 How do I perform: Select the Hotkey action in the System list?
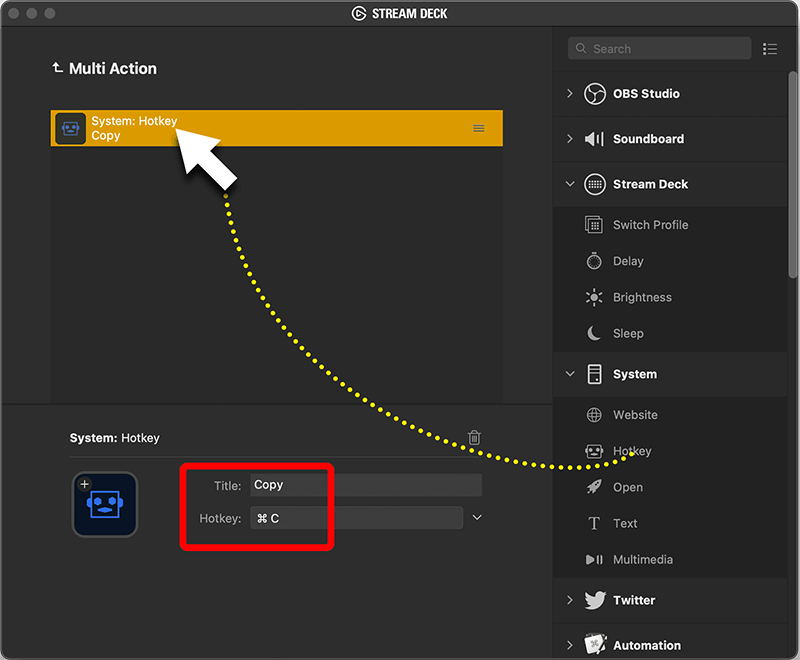point(632,451)
